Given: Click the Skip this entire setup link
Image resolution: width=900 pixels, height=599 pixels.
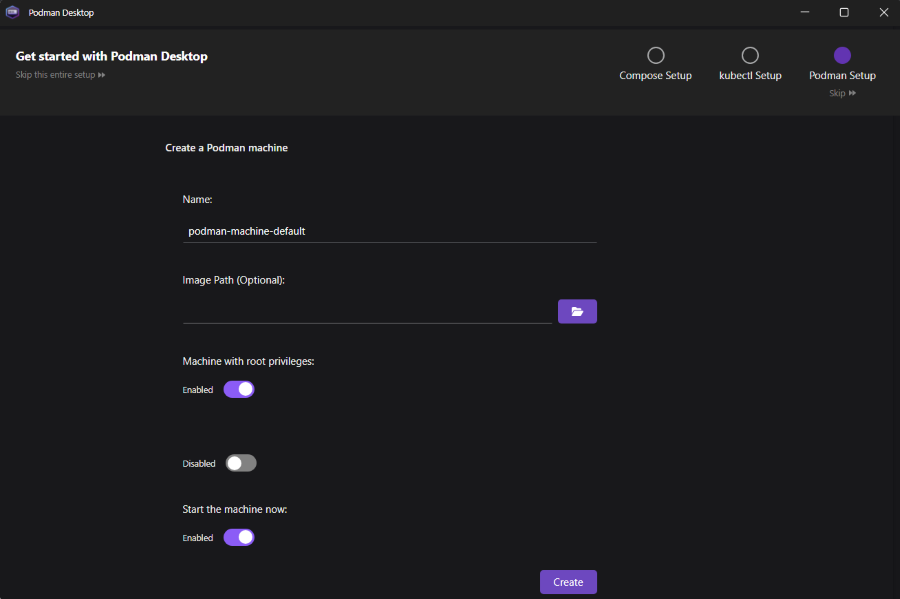Looking at the screenshot, I should click(61, 75).
